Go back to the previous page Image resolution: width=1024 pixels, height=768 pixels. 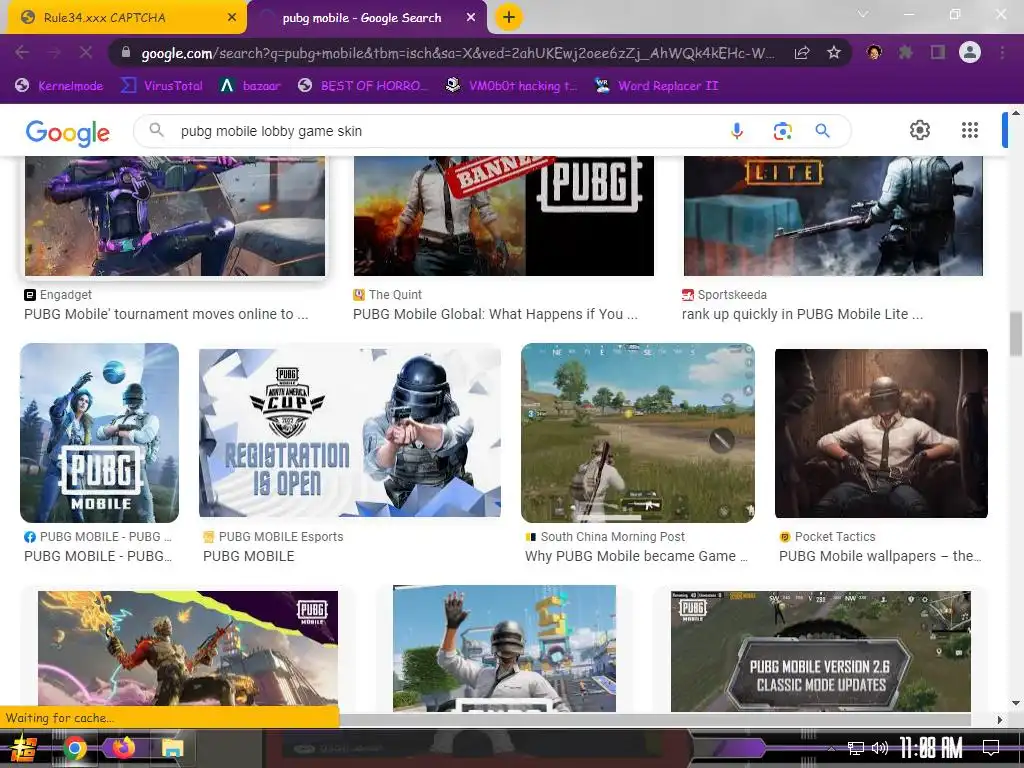click(22, 52)
